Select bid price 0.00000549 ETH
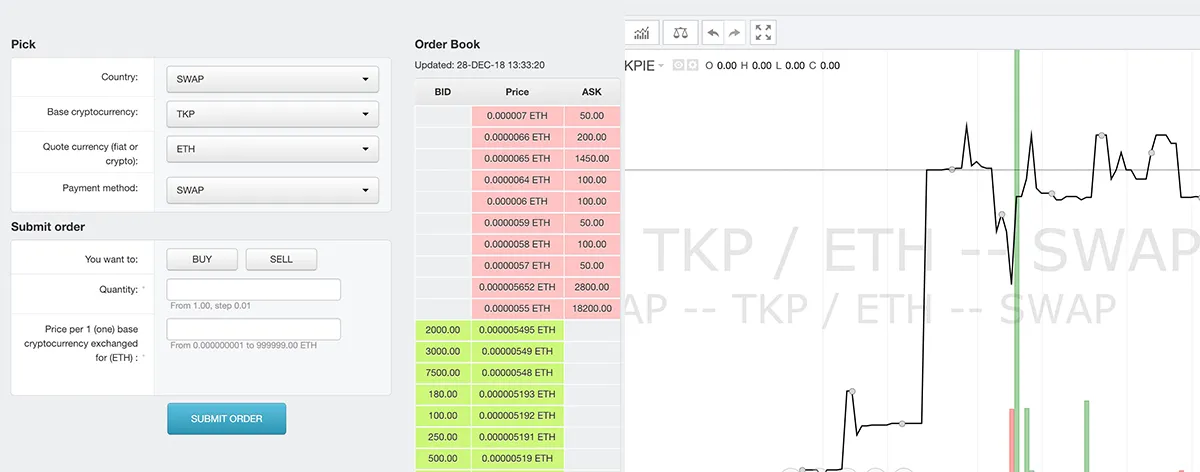The image size is (1200, 472). coord(517,351)
